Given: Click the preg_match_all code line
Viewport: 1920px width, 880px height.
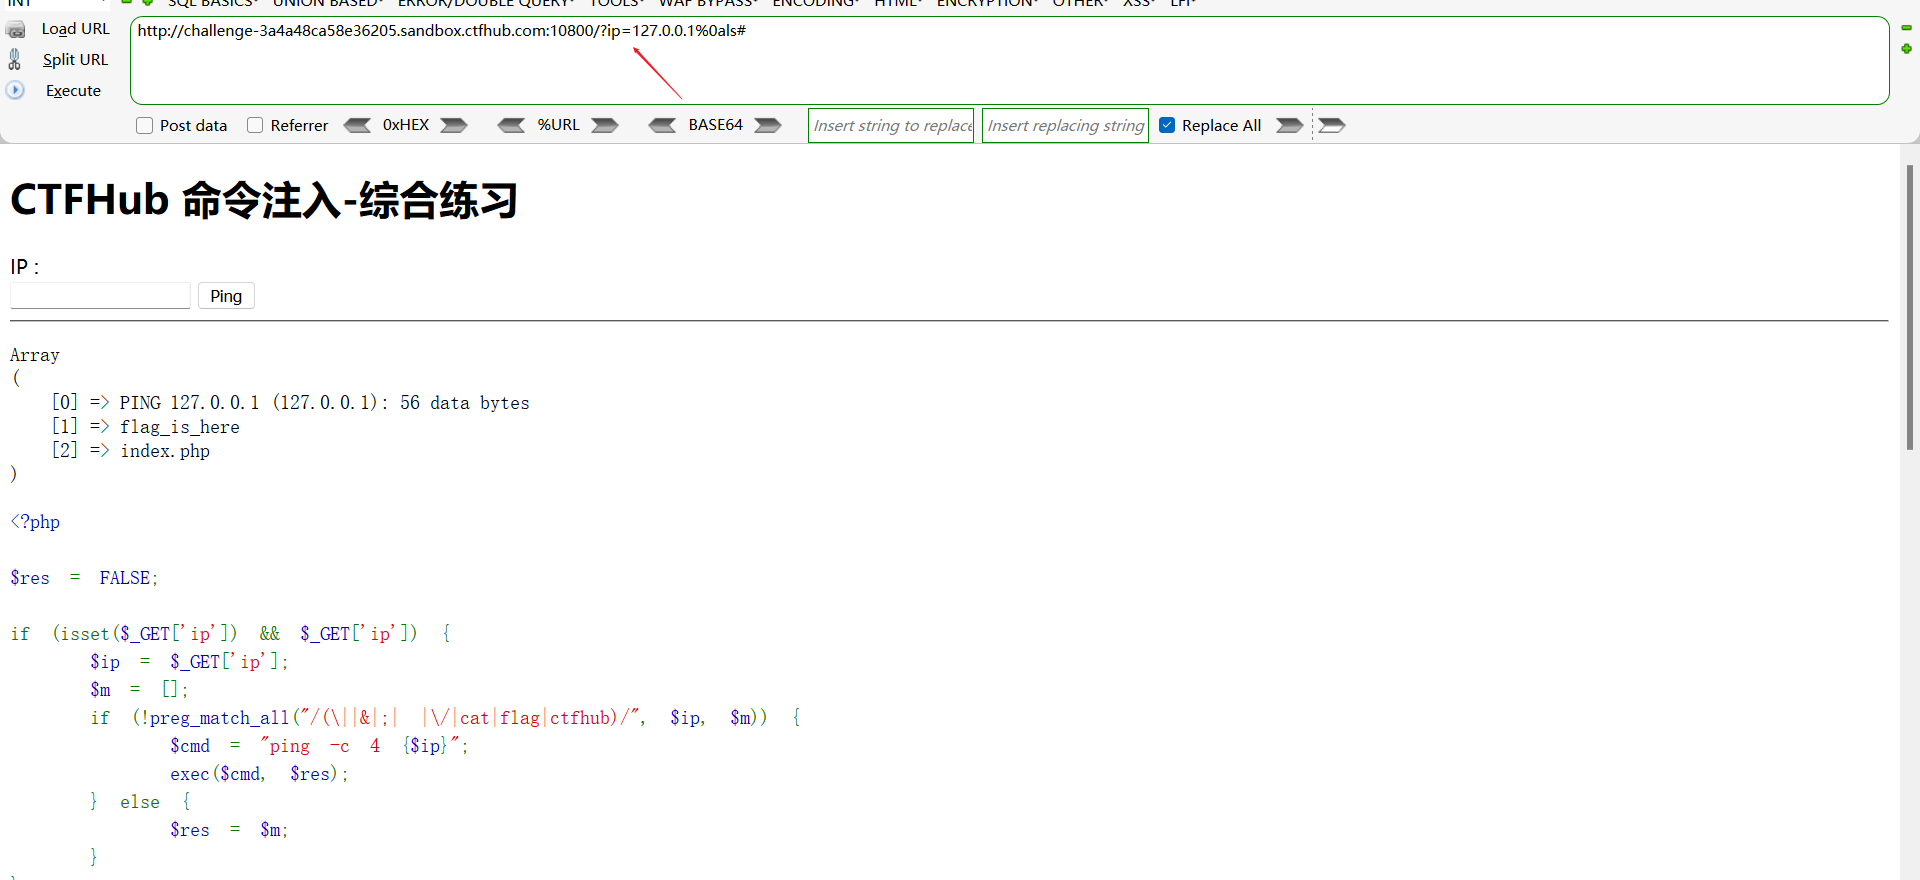Looking at the screenshot, I should tap(445, 718).
